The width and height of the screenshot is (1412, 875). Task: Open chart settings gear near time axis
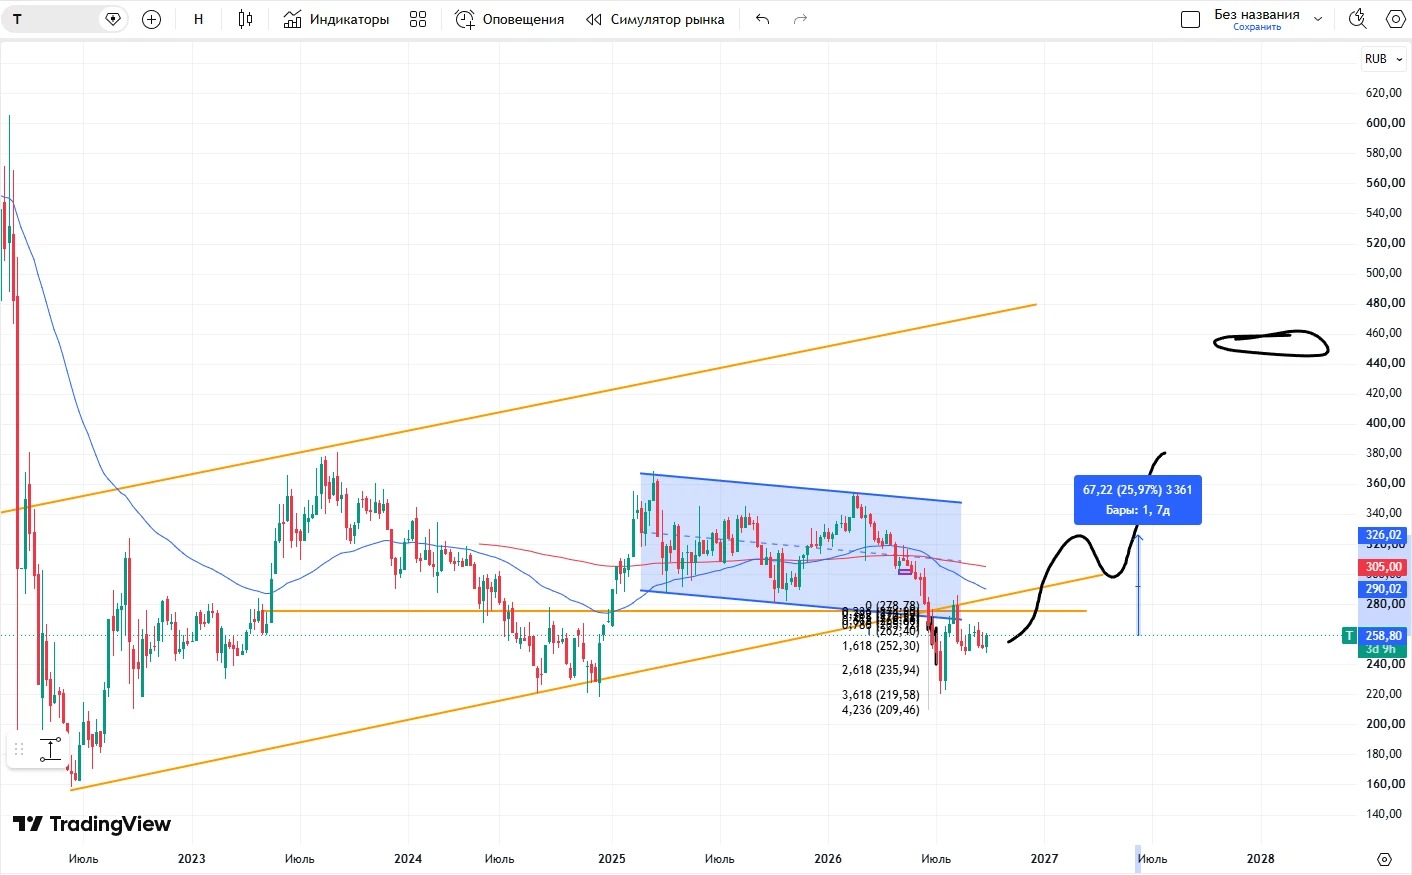click(x=1384, y=859)
